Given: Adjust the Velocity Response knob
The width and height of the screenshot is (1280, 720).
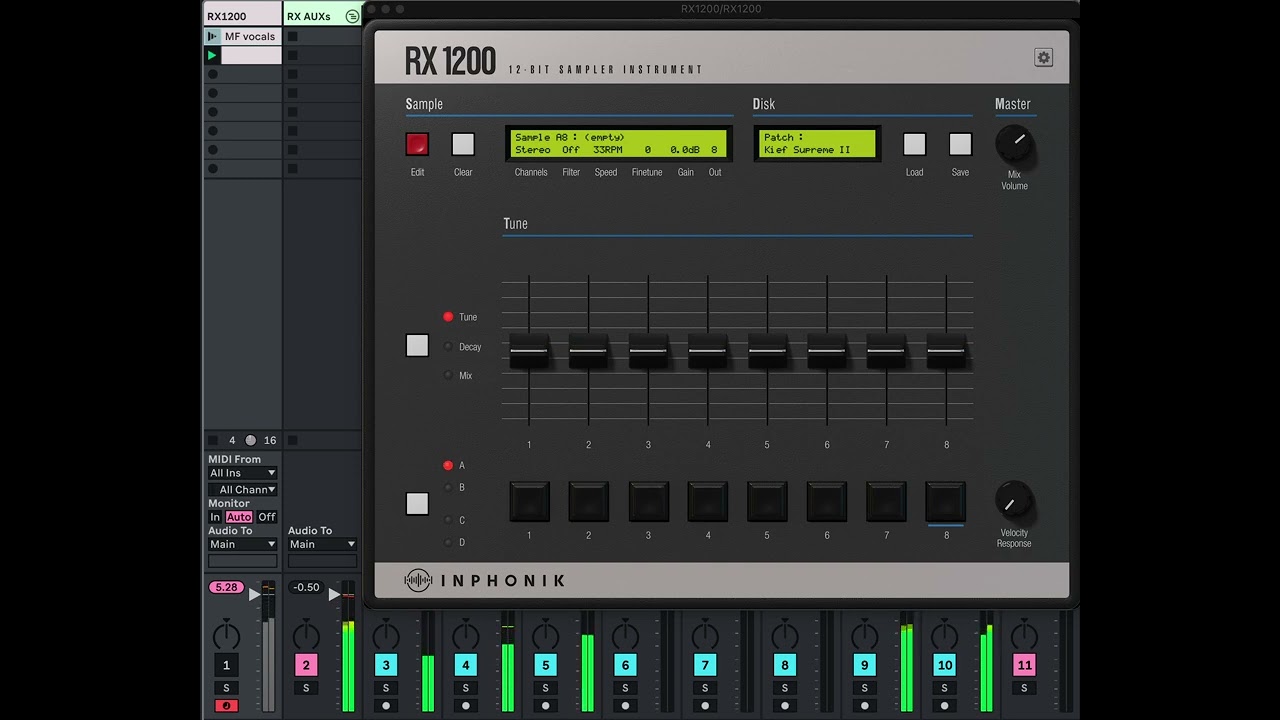Looking at the screenshot, I should click(x=1014, y=500).
